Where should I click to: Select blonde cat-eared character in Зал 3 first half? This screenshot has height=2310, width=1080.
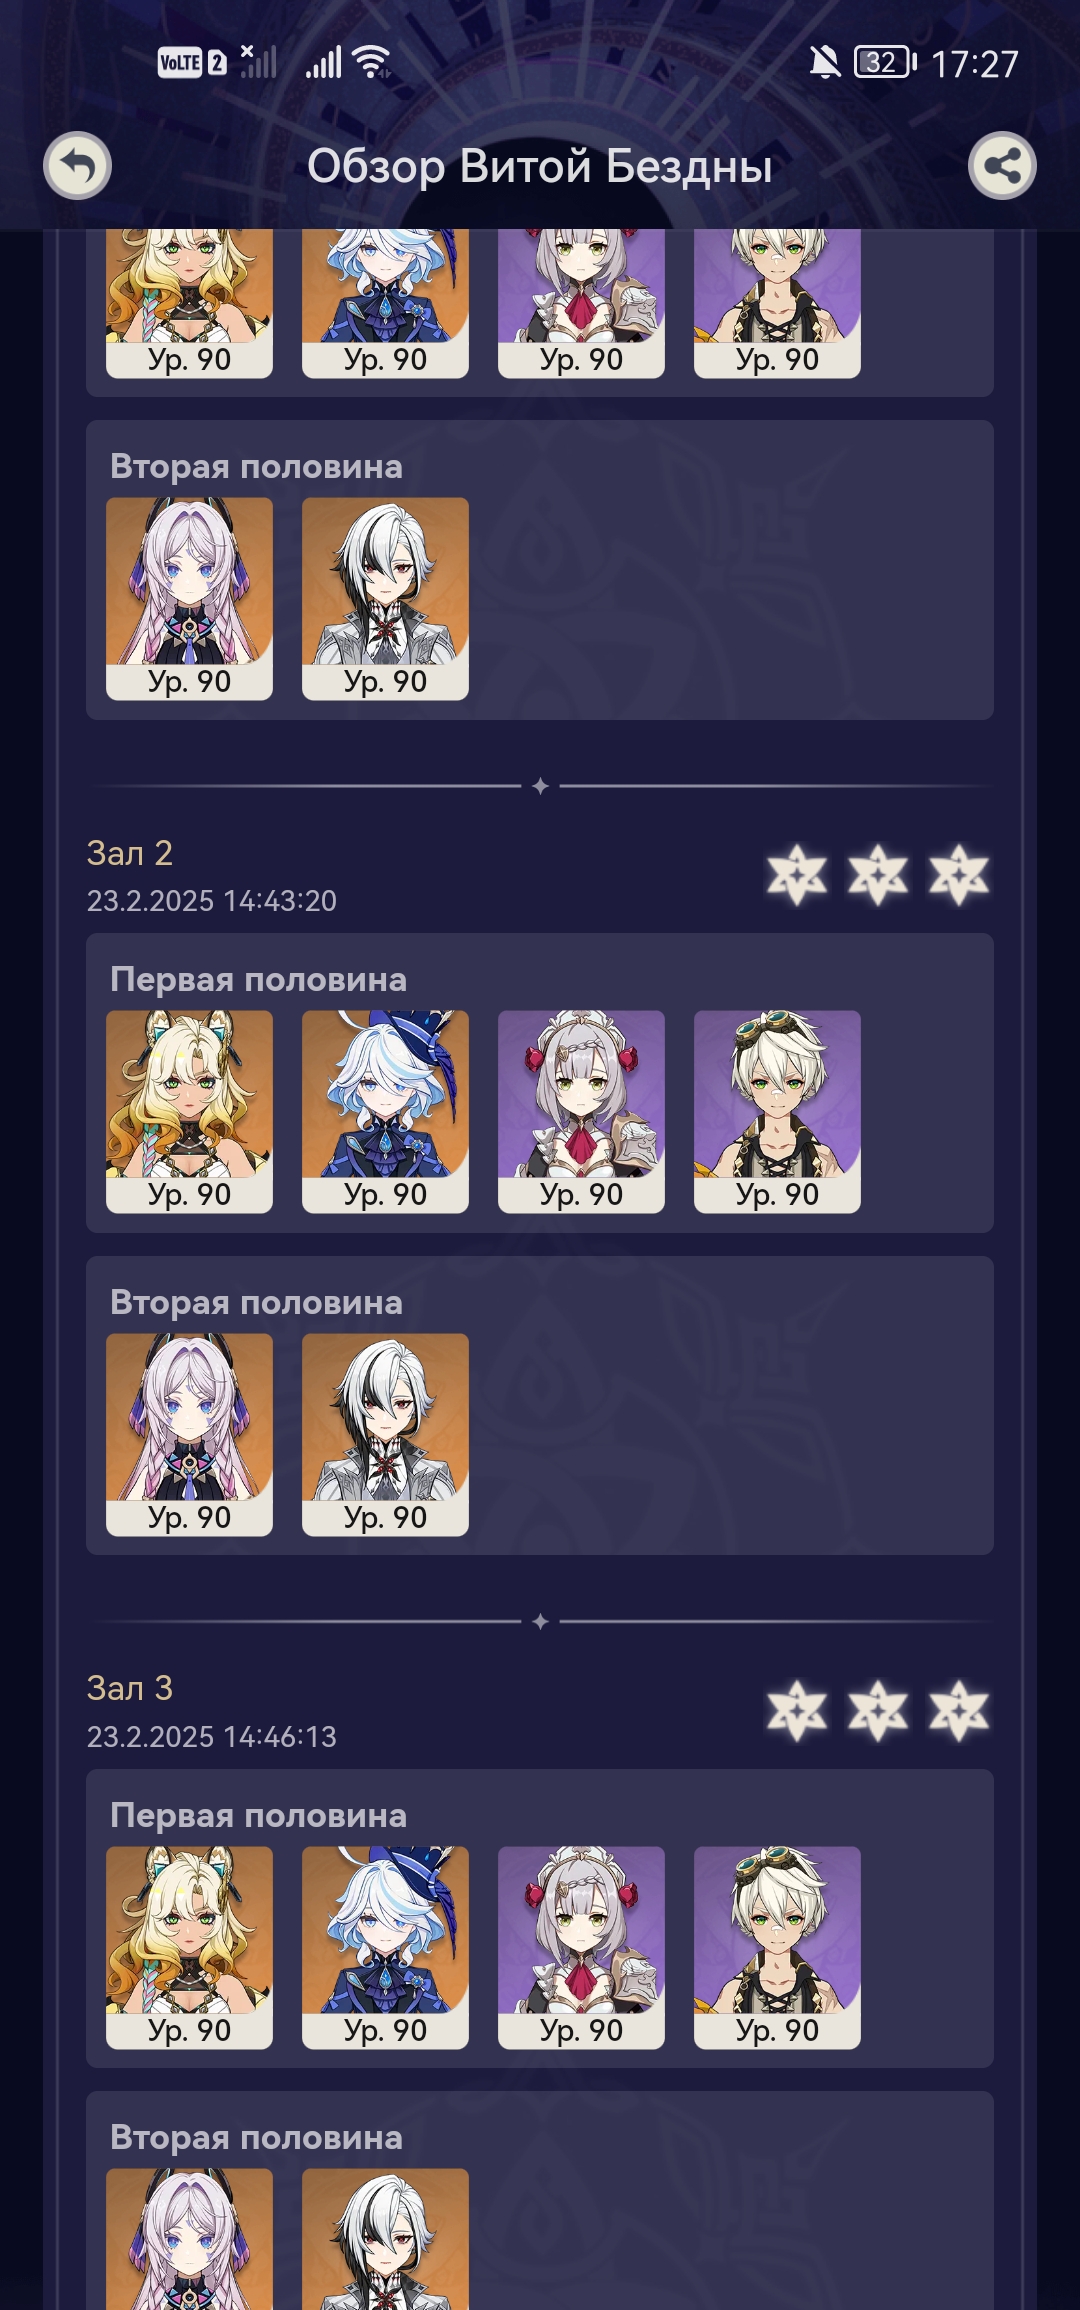(x=189, y=1947)
